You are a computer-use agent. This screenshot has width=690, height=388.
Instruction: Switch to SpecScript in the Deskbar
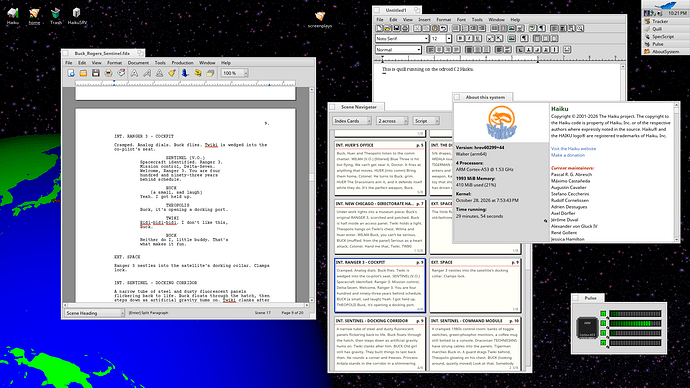click(x=665, y=37)
